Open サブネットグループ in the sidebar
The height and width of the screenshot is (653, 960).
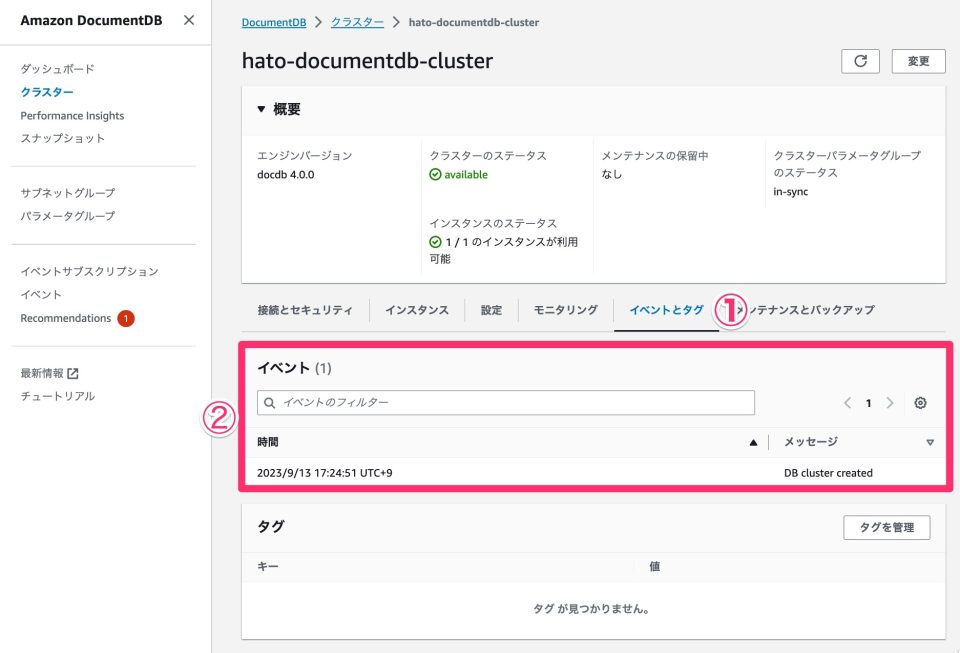point(67,193)
